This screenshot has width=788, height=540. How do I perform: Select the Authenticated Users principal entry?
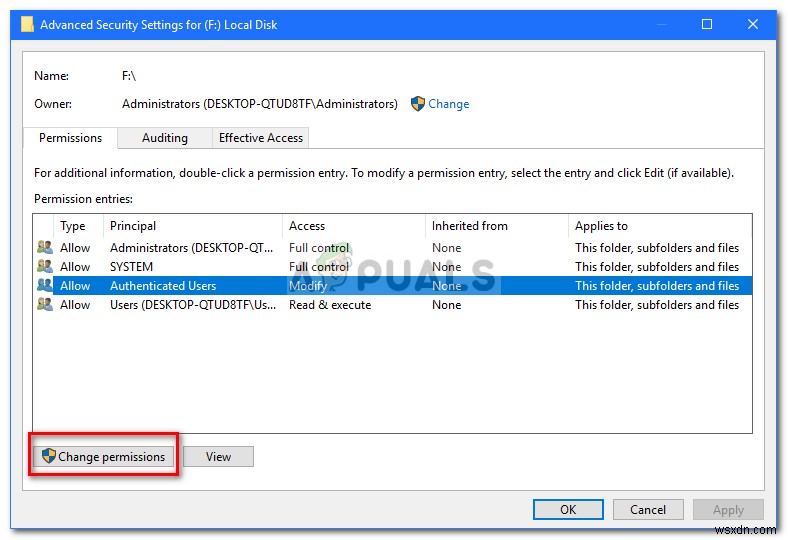[163, 286]
